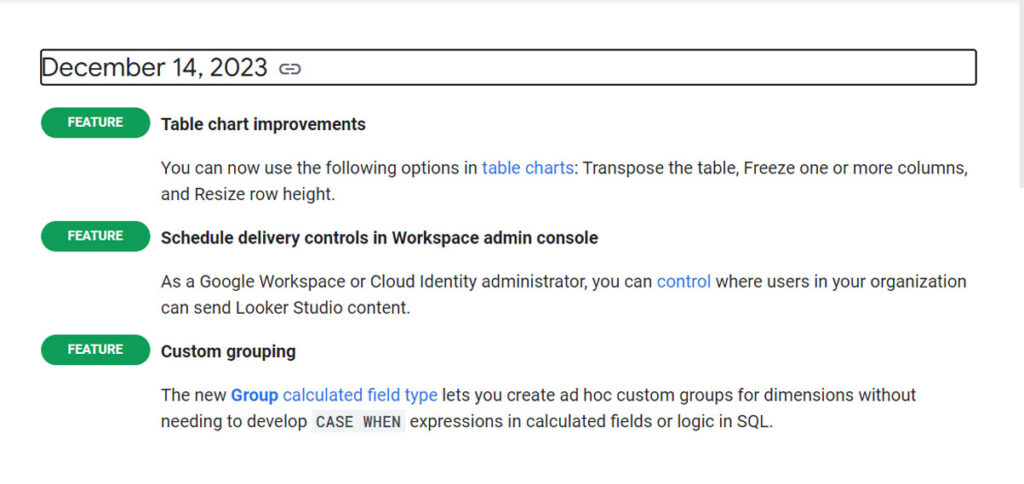Click the 'calculated field type' link
1024x484 pixels.
(360, 395)
